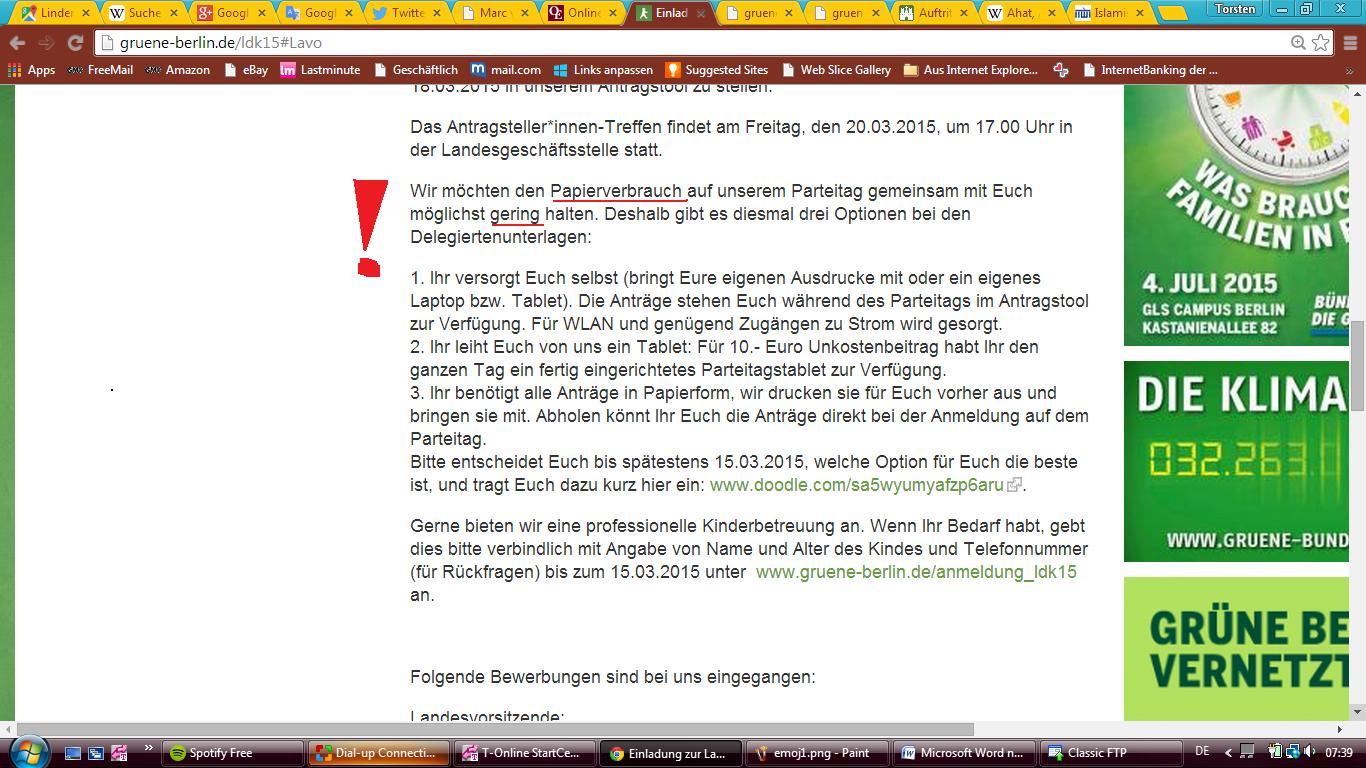This screenshot has width=1366, height=768.
Task: Open the doodle.com survey link
Action: 856,485
